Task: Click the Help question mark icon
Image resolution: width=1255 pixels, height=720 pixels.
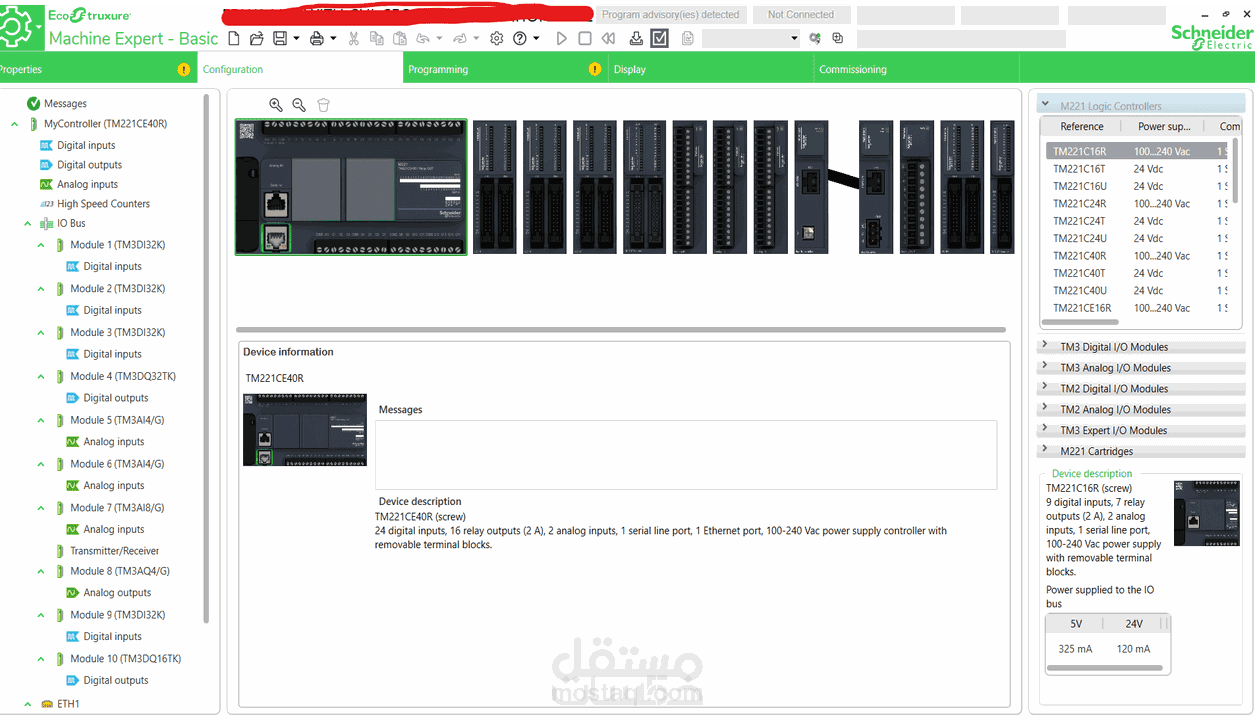Action: (x=520, y=38)
